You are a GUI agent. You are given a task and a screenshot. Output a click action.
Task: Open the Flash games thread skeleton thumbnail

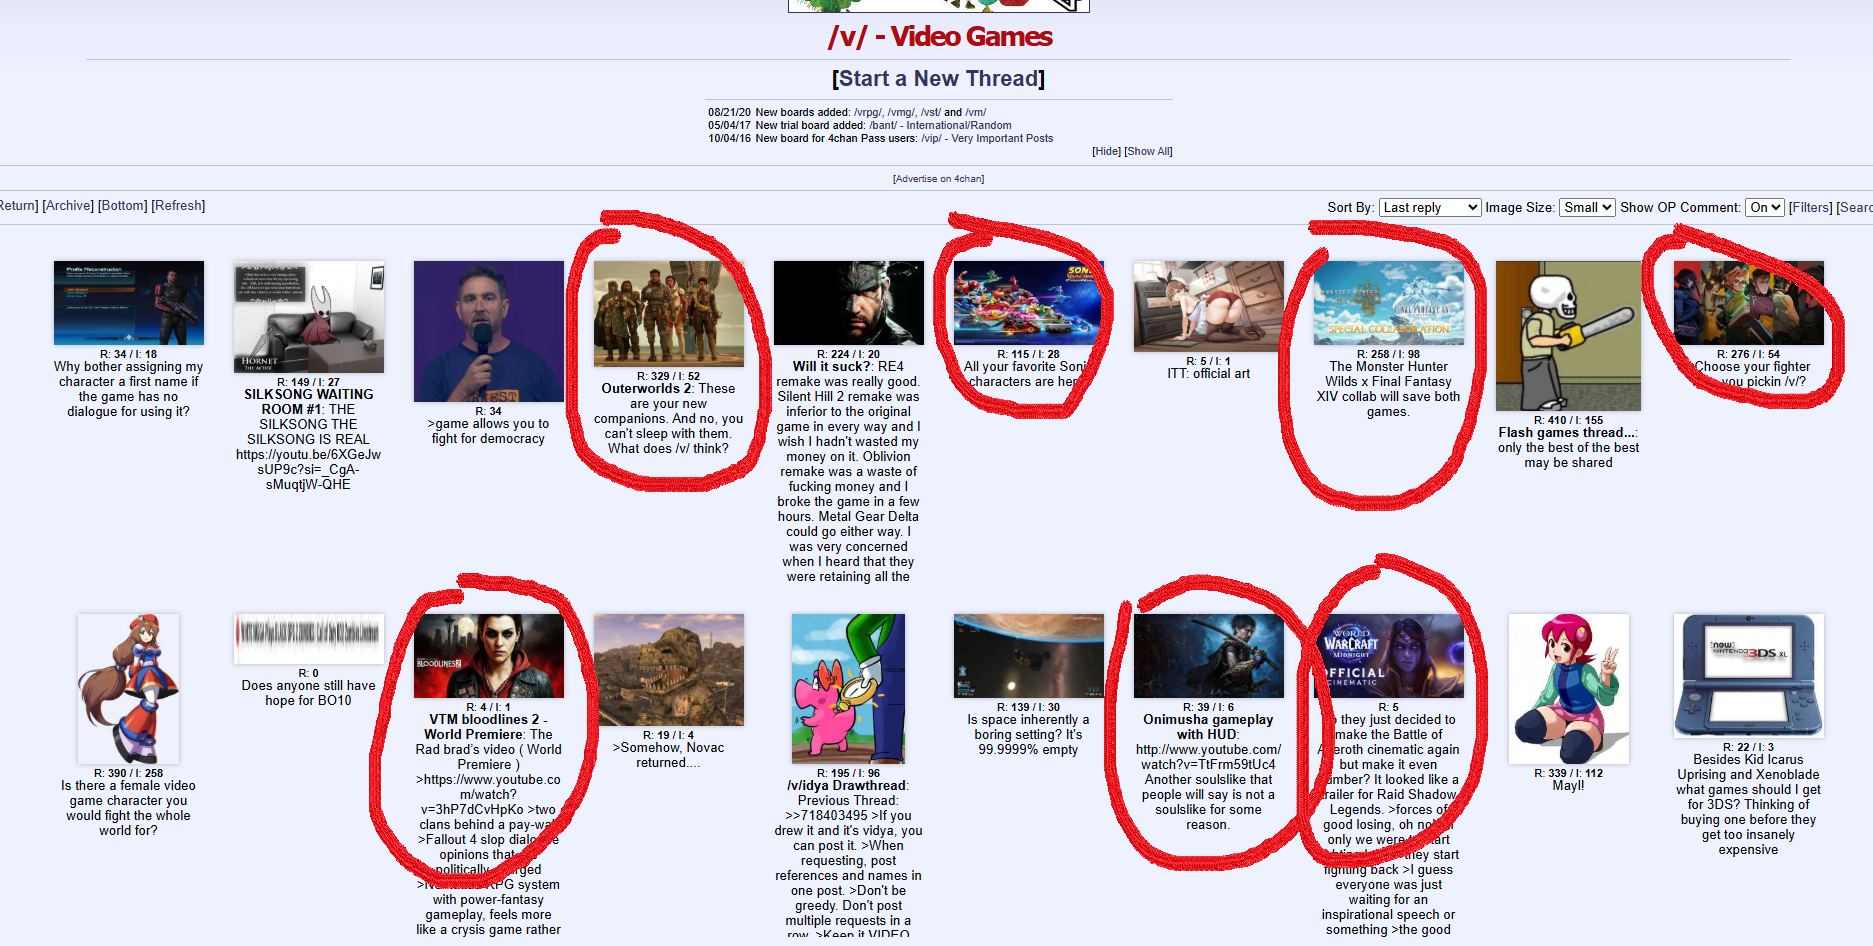[x=1569, y=336]
